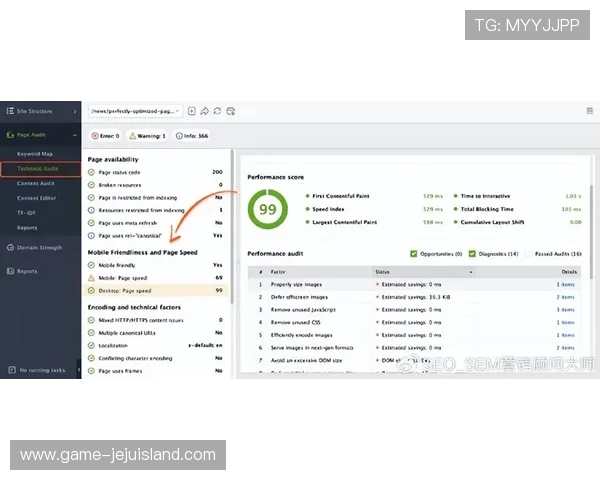Collapse the Page Audit sidebar section
Viewport: 600px width, 480px height.
pos(74,134)
